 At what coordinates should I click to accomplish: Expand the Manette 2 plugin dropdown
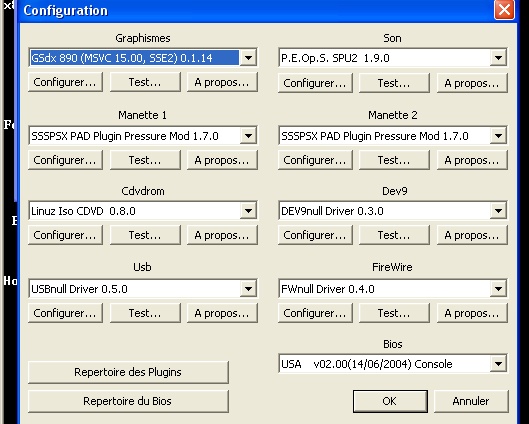pyautogui.click(x=498, y=136)
